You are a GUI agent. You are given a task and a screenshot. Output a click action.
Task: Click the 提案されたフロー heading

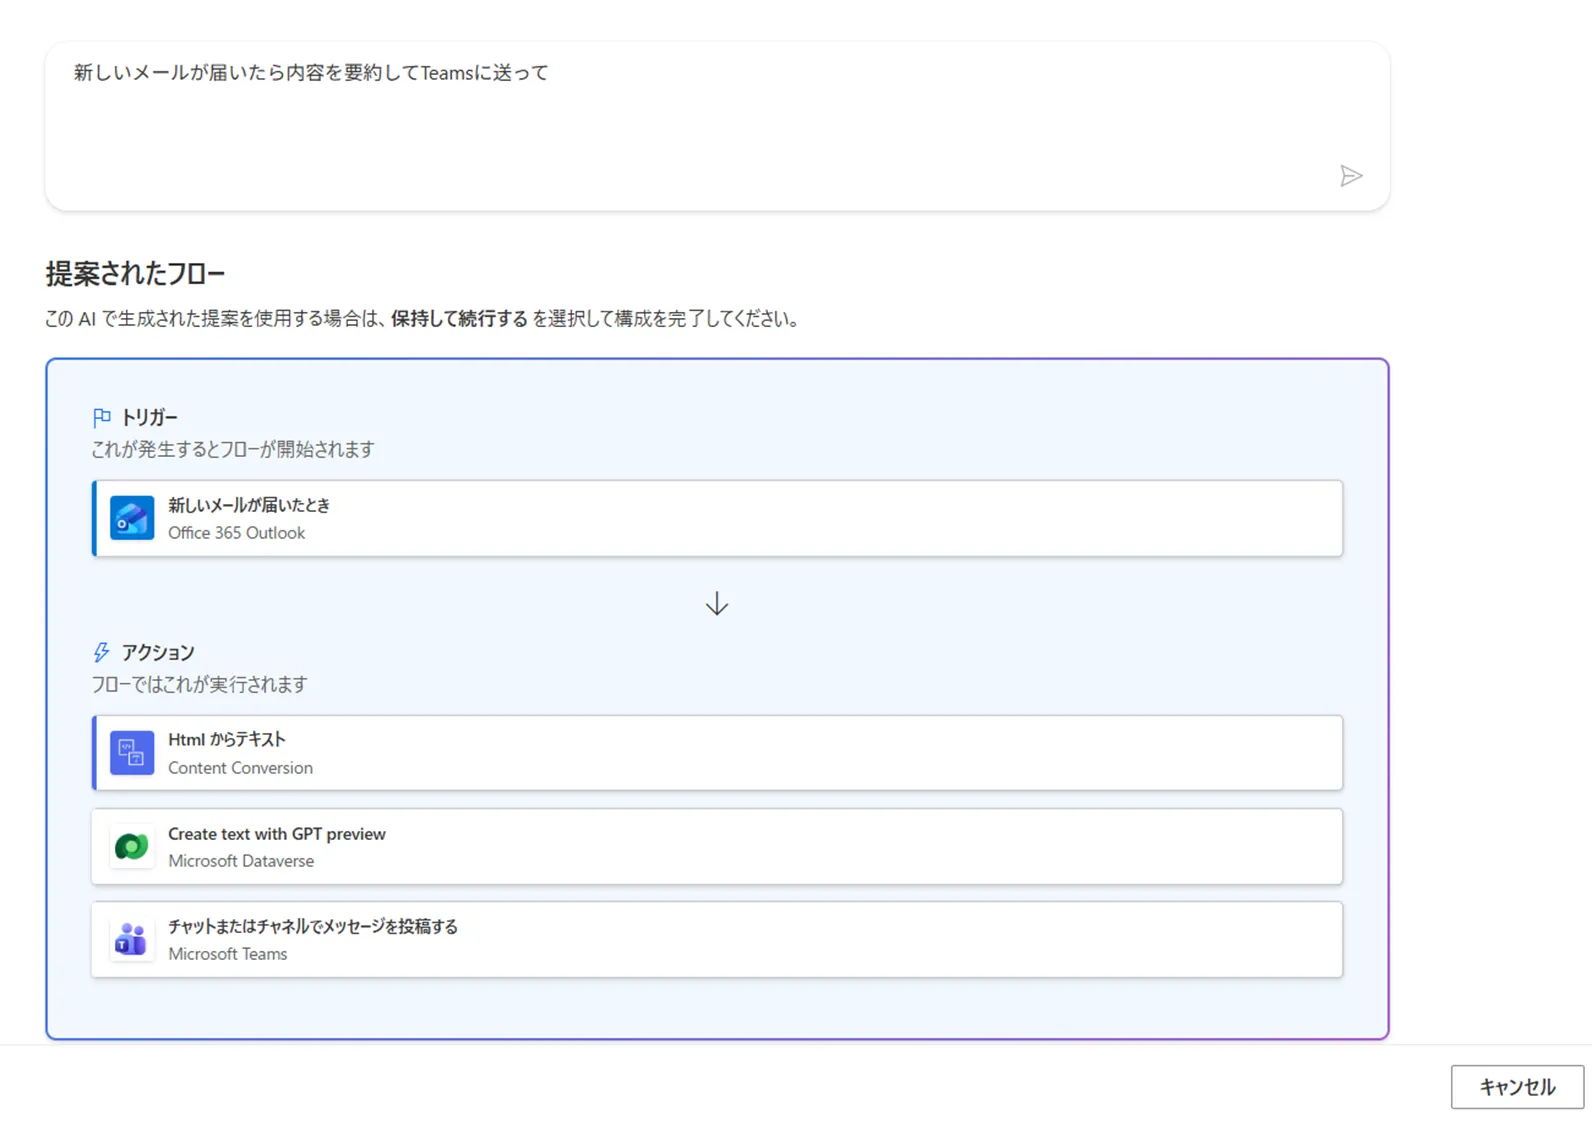coord(135,273)
